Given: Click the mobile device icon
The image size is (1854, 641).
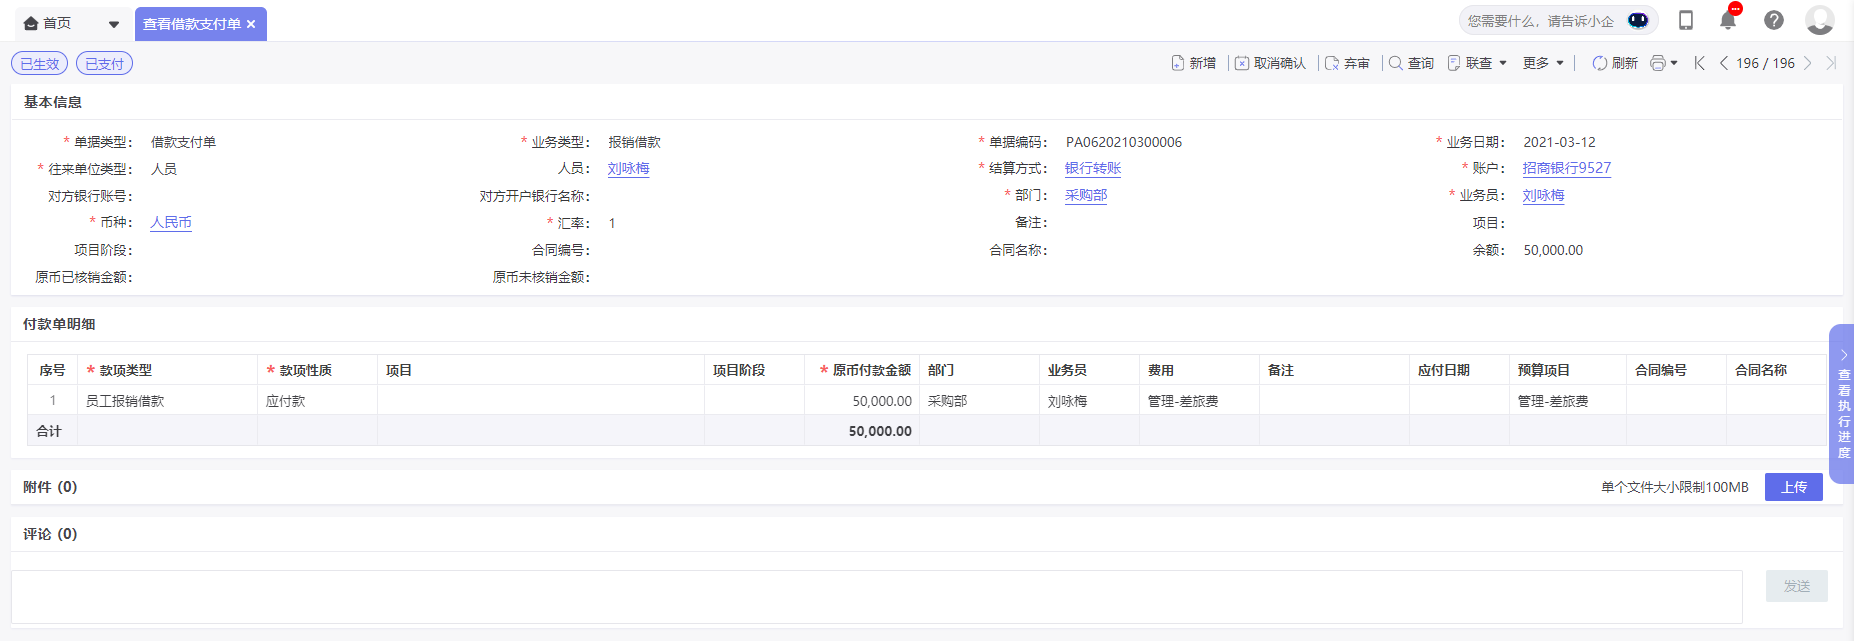Looking at the screenshot, I should (x=1686, y=20).
